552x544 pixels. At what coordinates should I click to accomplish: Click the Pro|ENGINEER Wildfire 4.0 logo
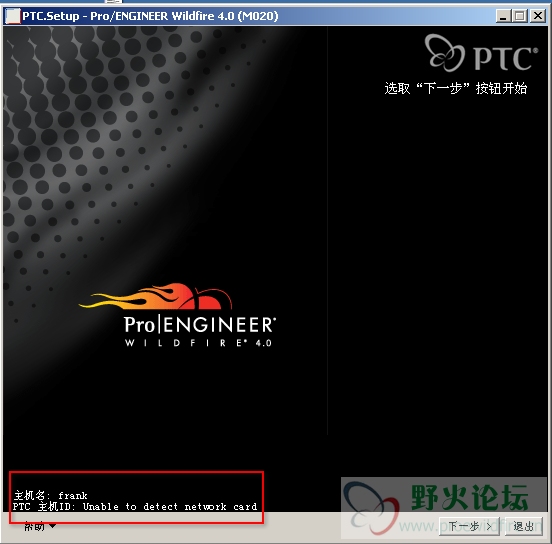(x=178, y=315)
